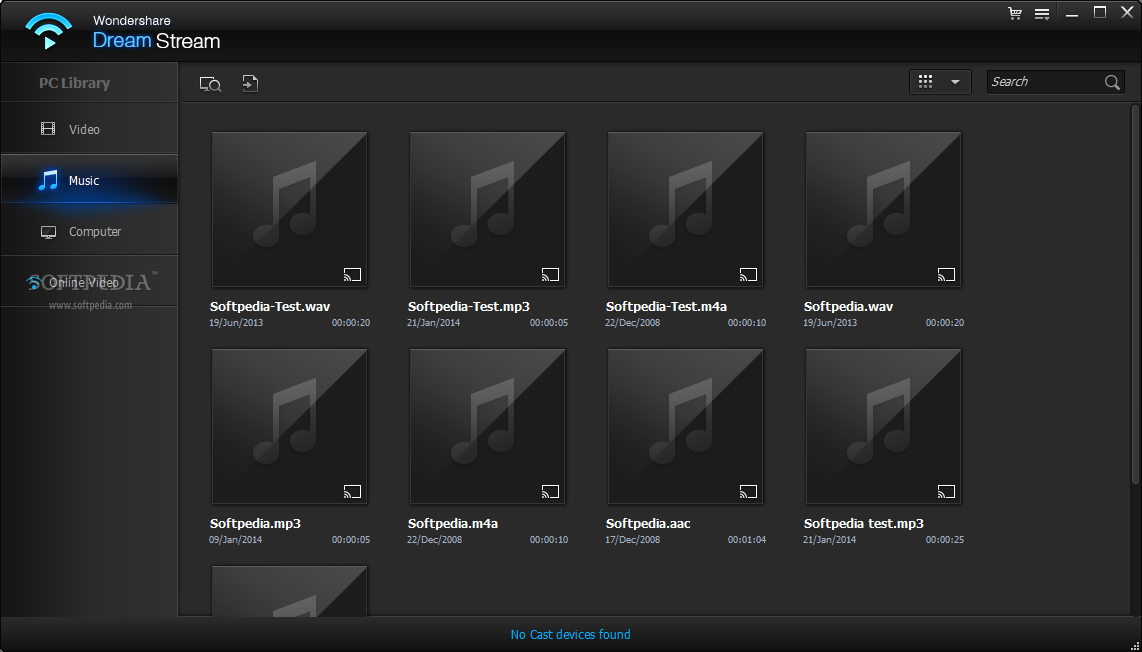
Task: Click the 00:01:04 duration of Softpedia.aac
Action: 747,540
